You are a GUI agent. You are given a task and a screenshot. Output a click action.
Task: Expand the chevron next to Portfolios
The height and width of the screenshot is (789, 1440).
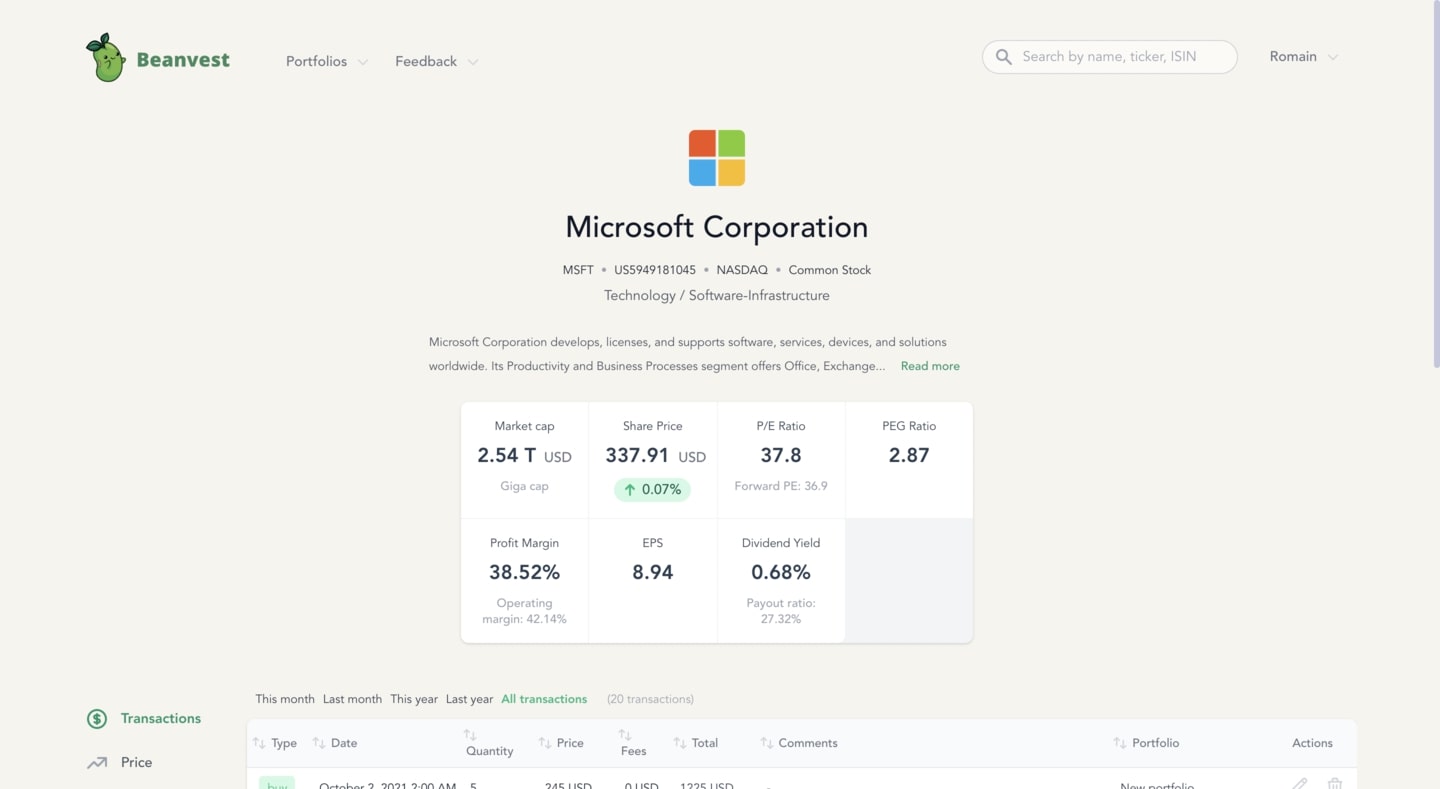tap(363, 62)
